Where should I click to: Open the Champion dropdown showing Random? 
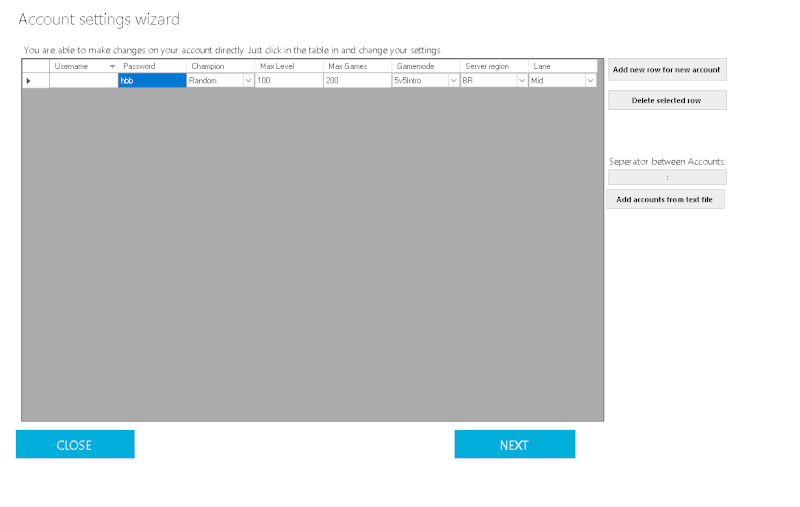(x=248, y=81)
